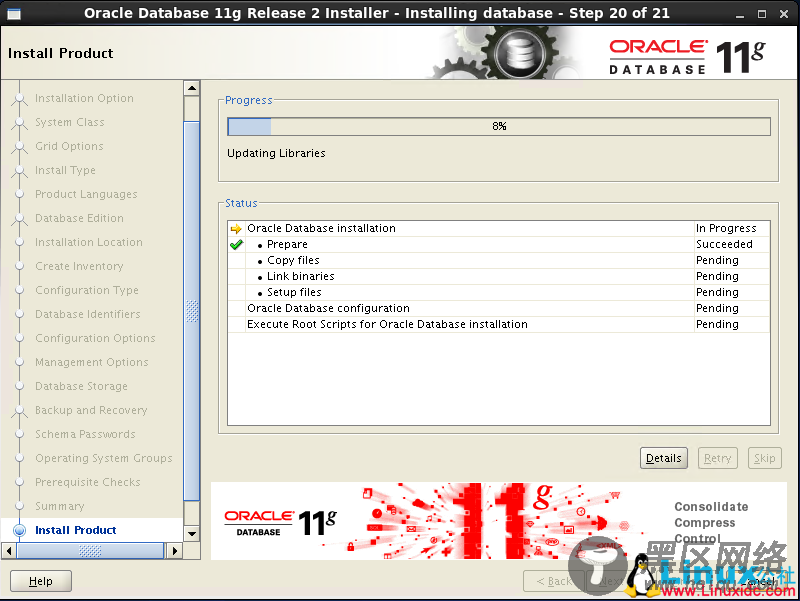The height and width of the screenshot is (601, 800).
Task: Select the Database Storage step
Action: click(81, 386)
